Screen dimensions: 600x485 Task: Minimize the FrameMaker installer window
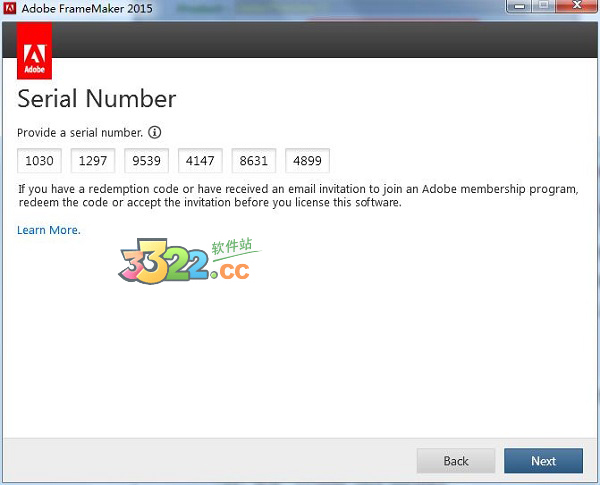tap(519, 6)
